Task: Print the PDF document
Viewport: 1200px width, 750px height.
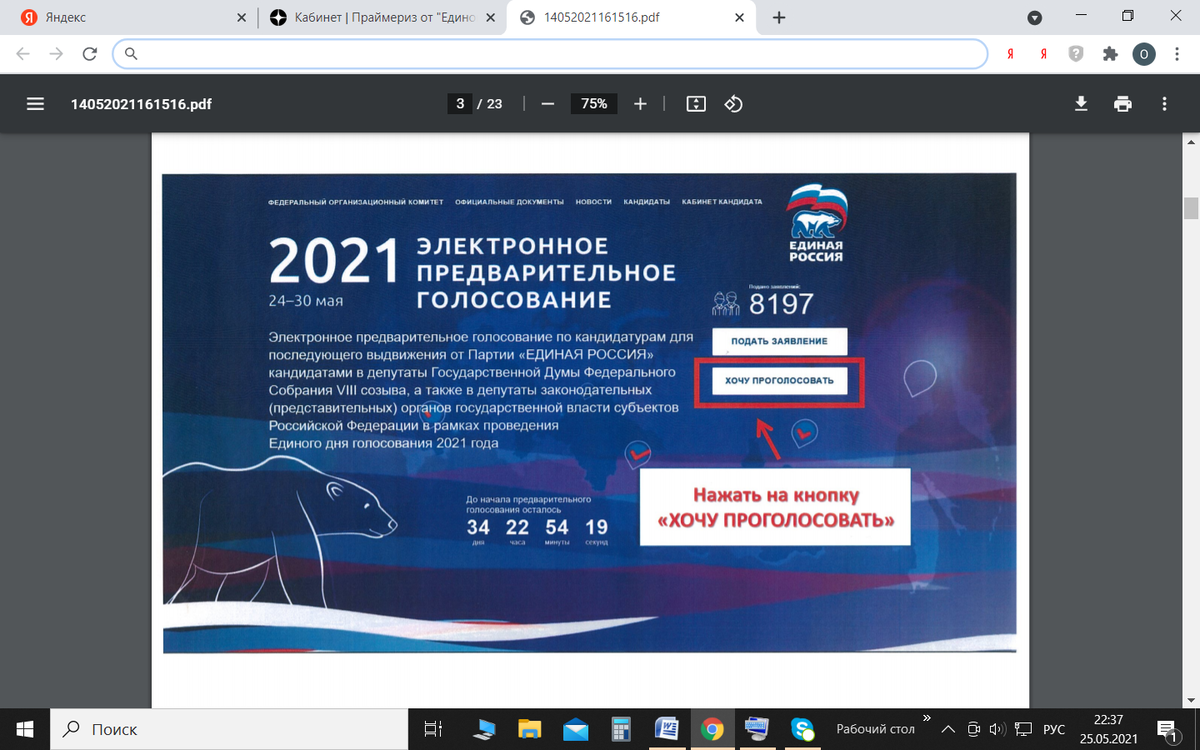Action: [1123, 104]
